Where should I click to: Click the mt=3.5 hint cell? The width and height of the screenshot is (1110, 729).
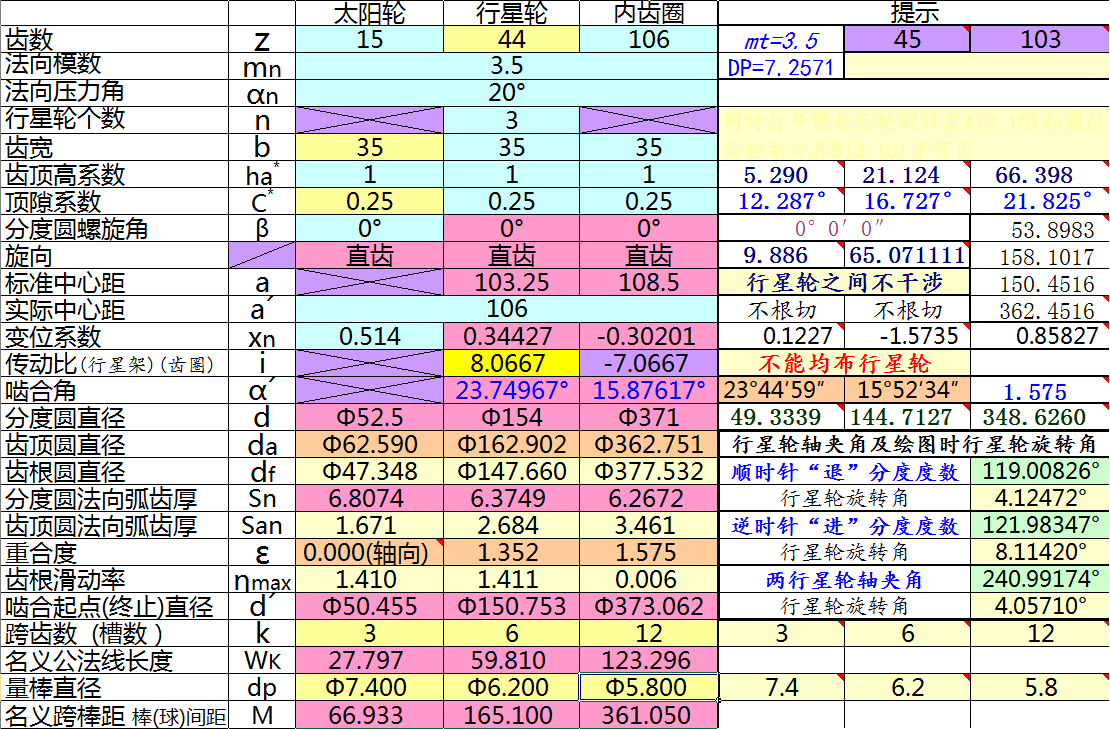click(781, 39)
